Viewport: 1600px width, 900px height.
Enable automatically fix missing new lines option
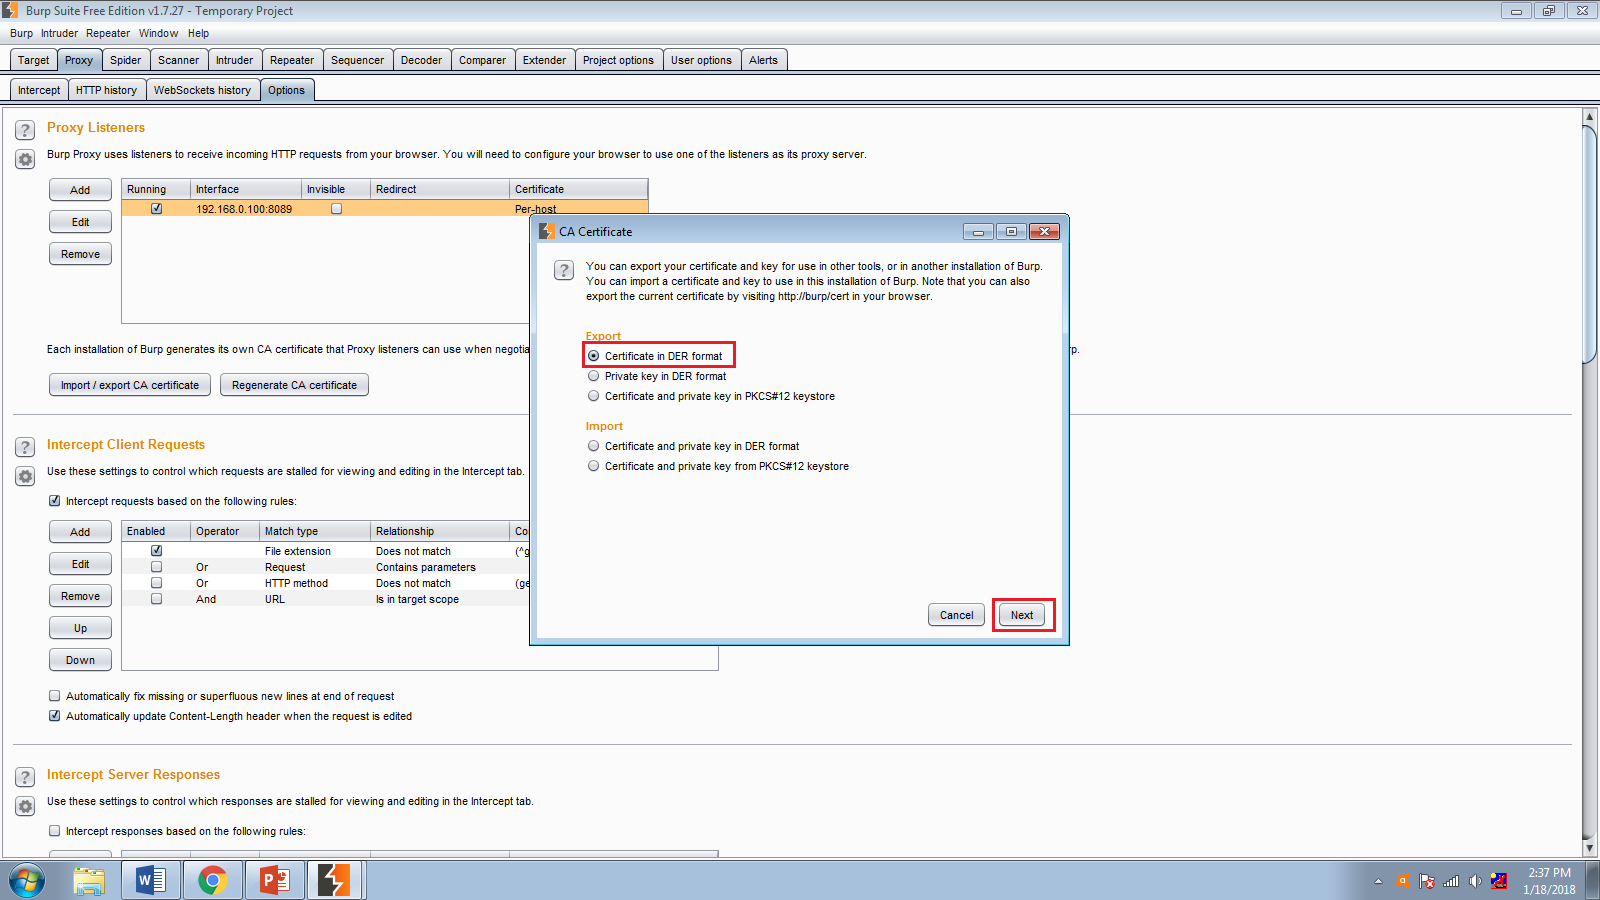tap(55, 696)
